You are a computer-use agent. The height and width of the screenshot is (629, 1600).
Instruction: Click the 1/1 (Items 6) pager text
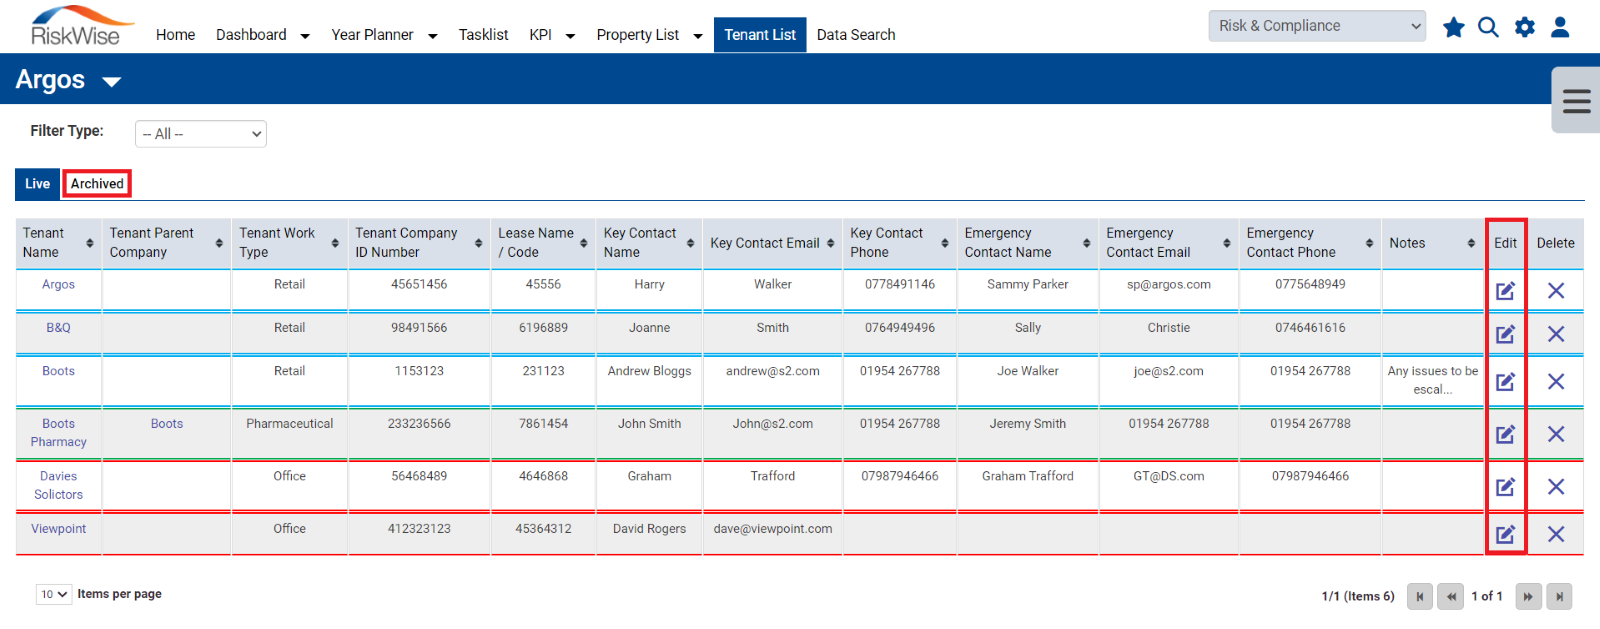coord(1357,596)
